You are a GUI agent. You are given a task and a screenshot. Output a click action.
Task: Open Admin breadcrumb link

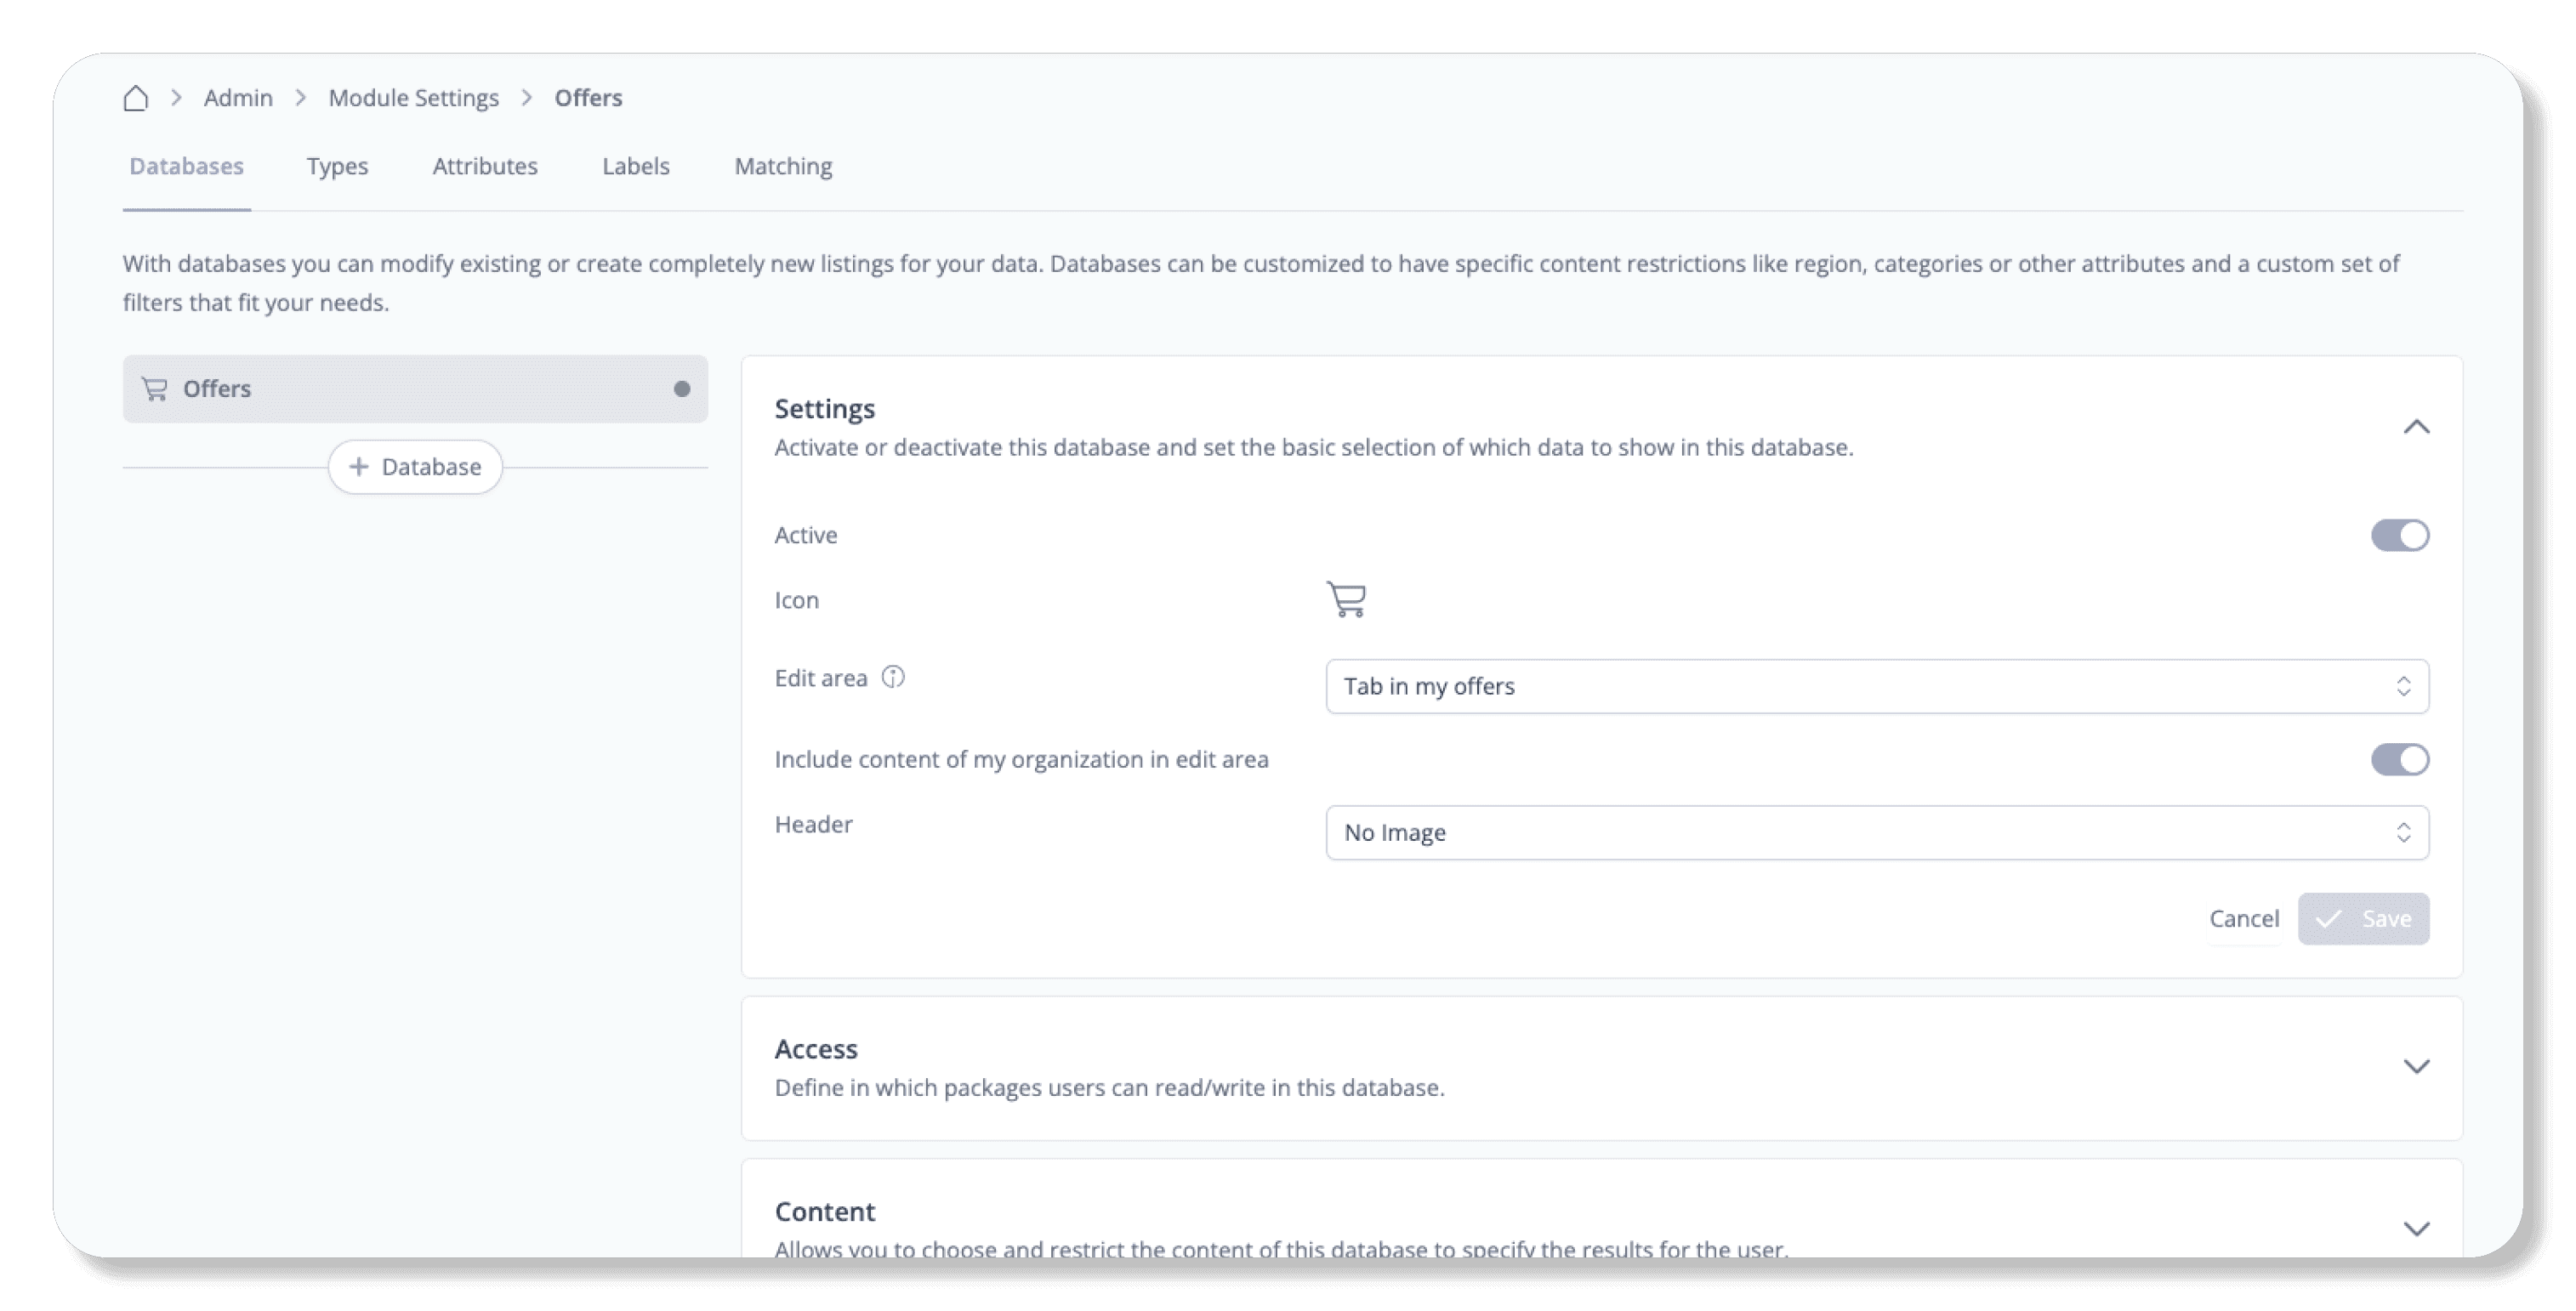238,98
